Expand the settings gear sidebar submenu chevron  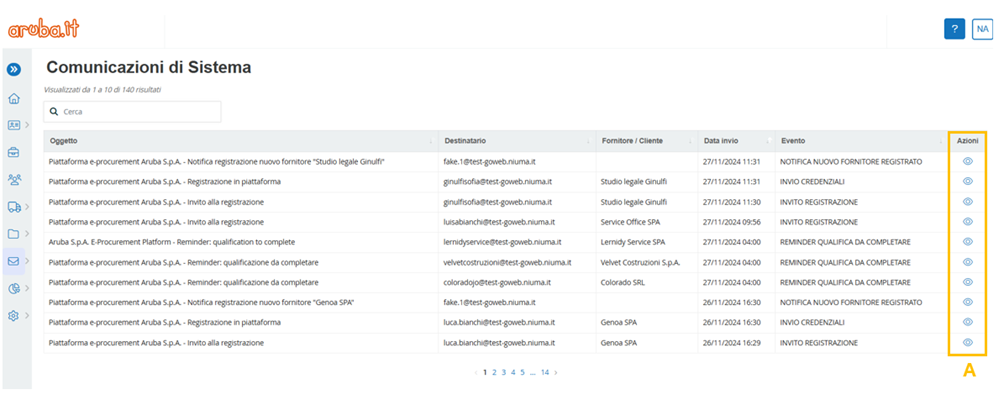point(27,316)
